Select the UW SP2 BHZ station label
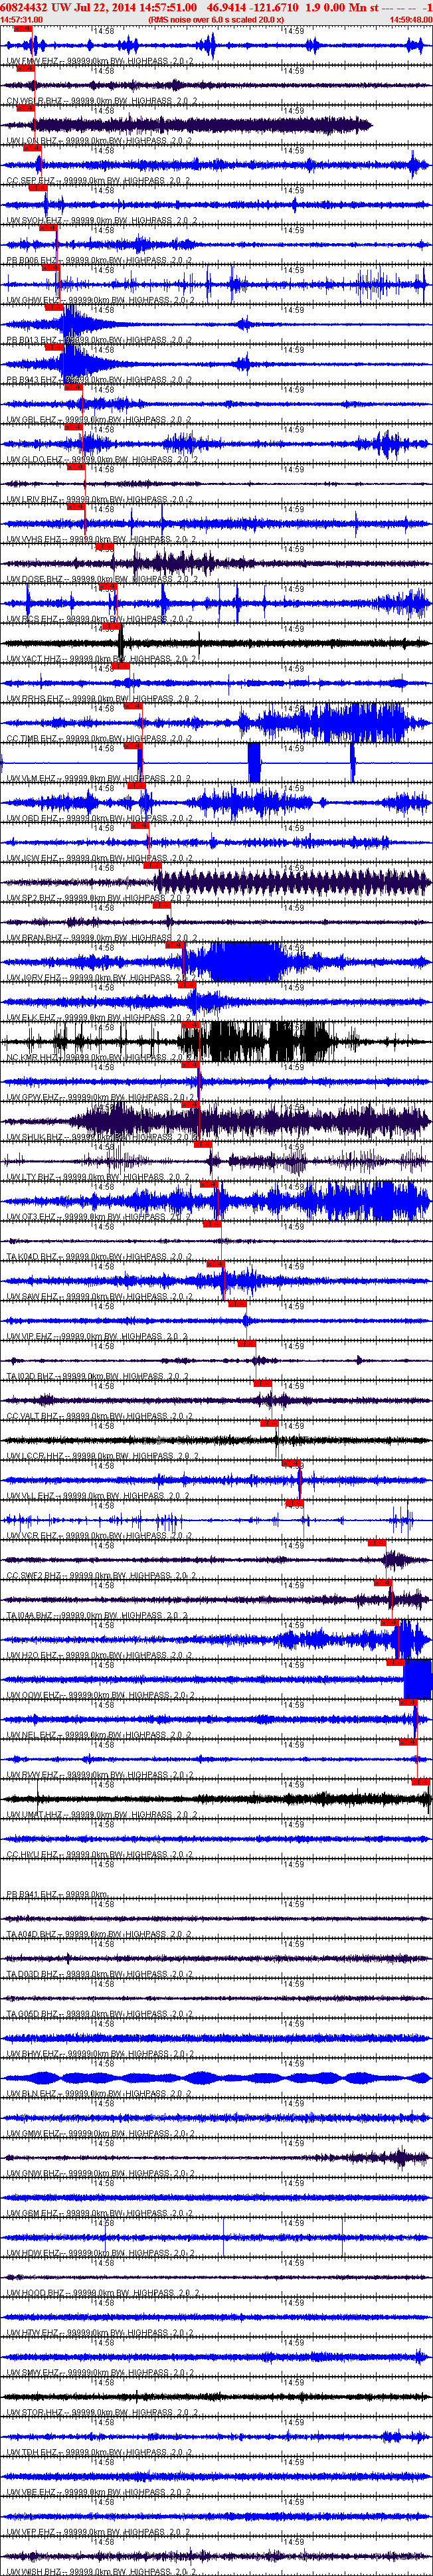 coord(99,898)
